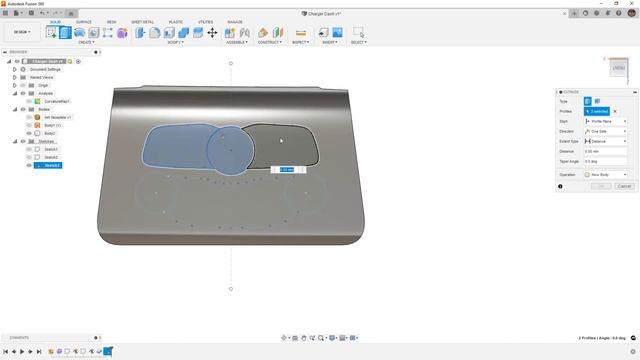
Task: Choose the Thin Extrude type button
Action: (x=597, y=101)
